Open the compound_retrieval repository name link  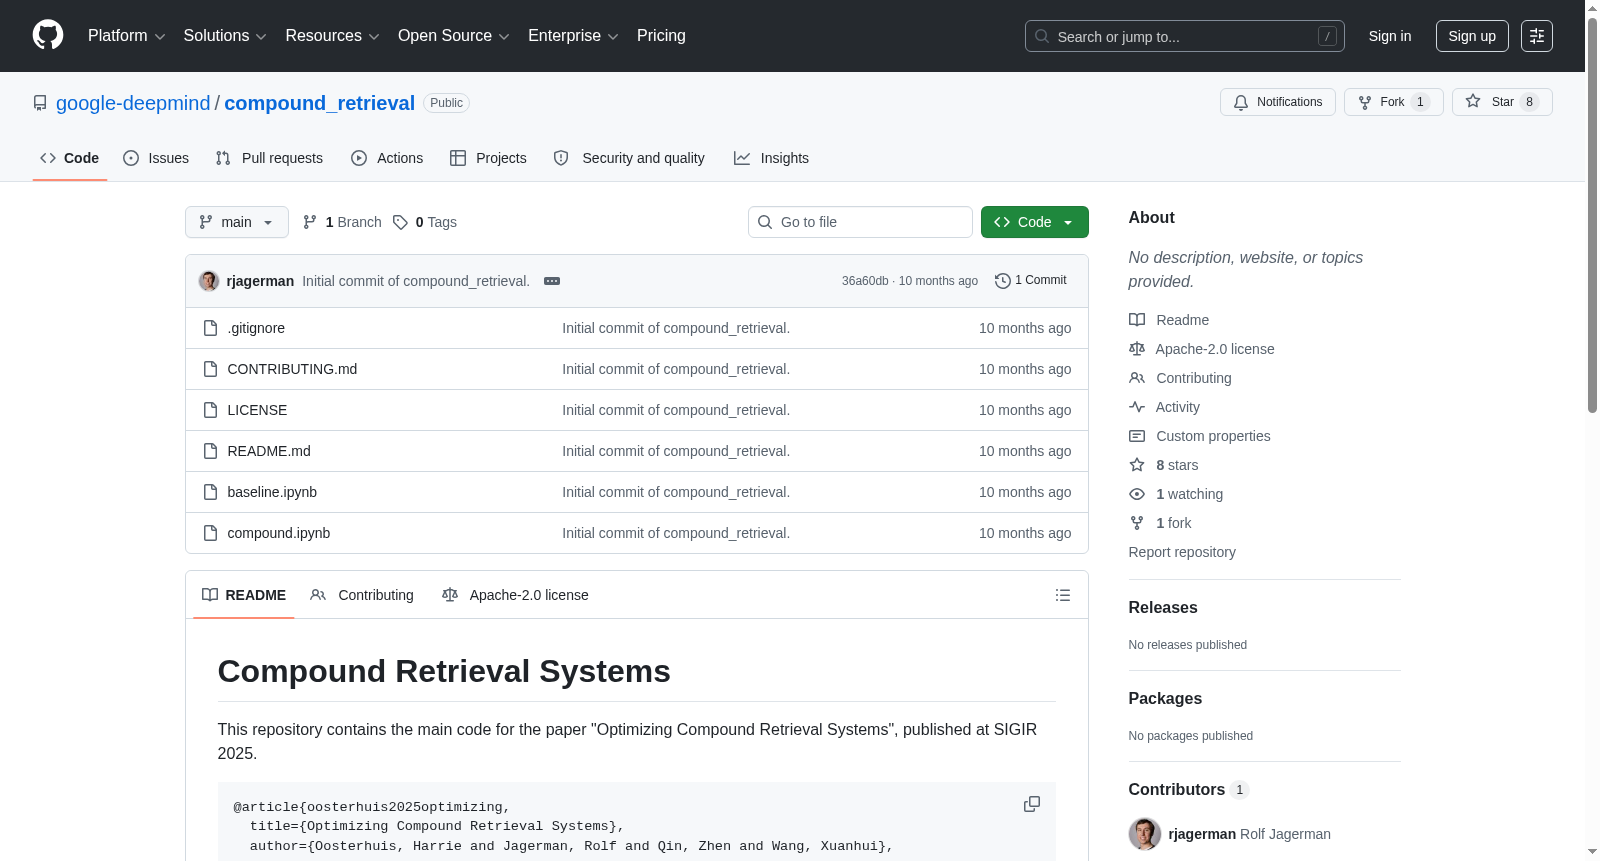point(319,103)
